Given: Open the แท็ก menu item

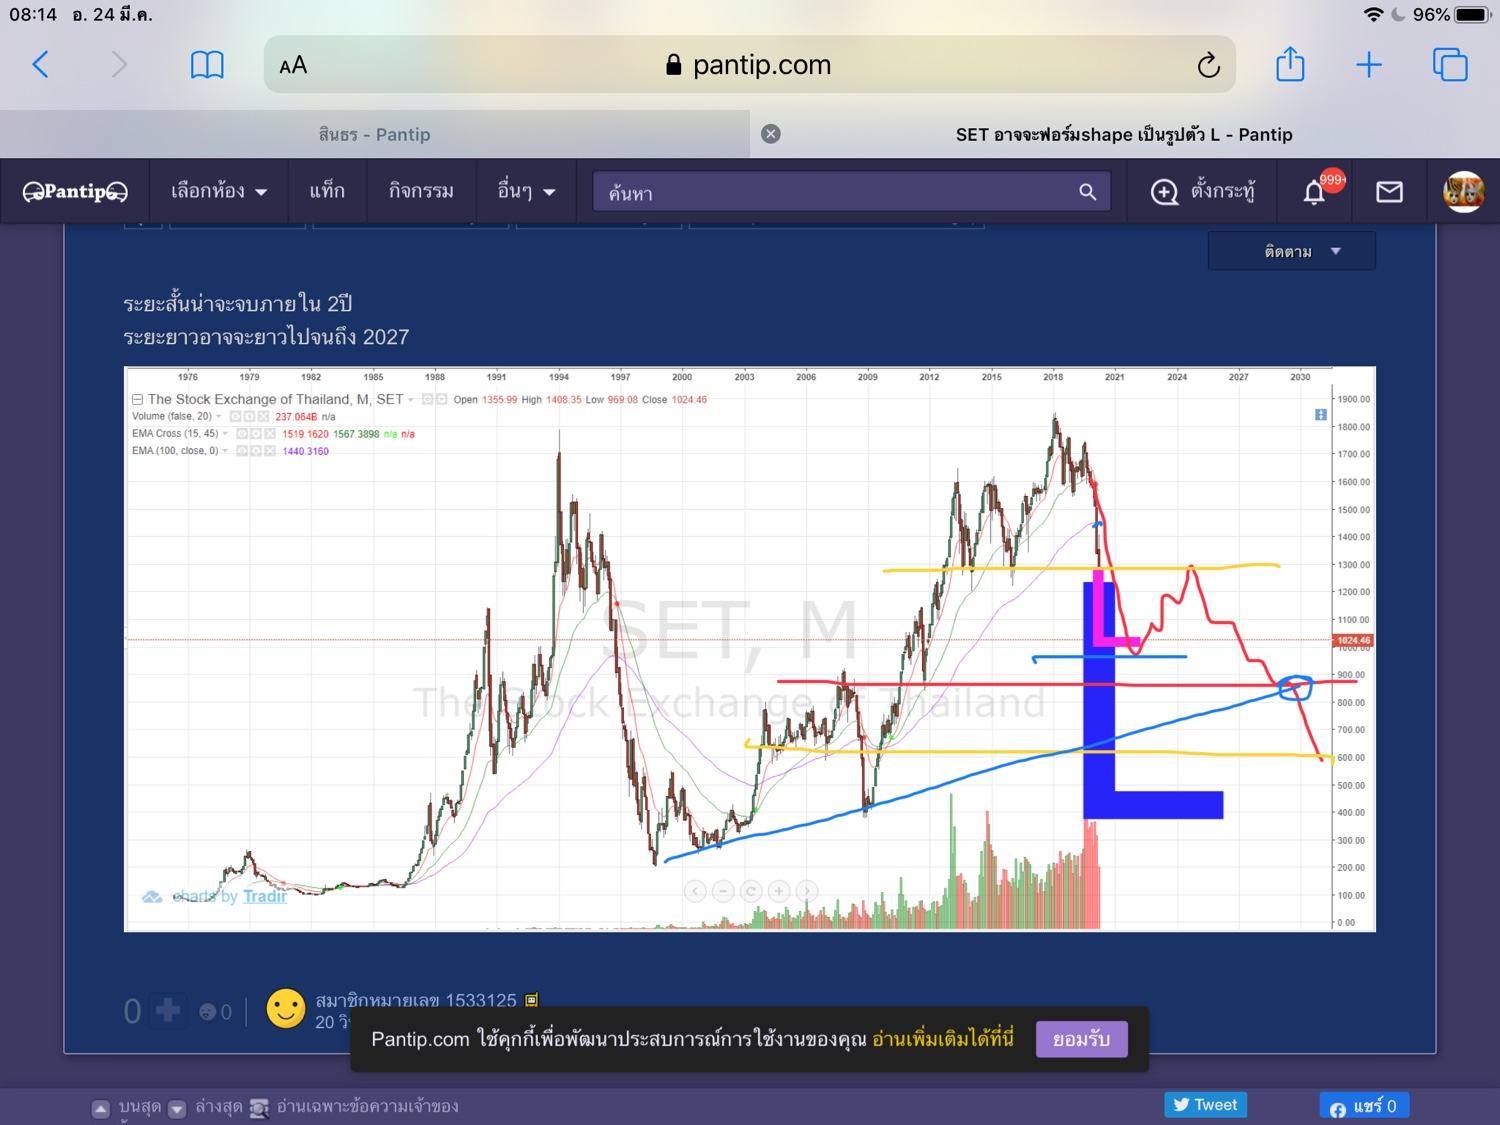Looking at the screenshot, I should coord(327,191).
